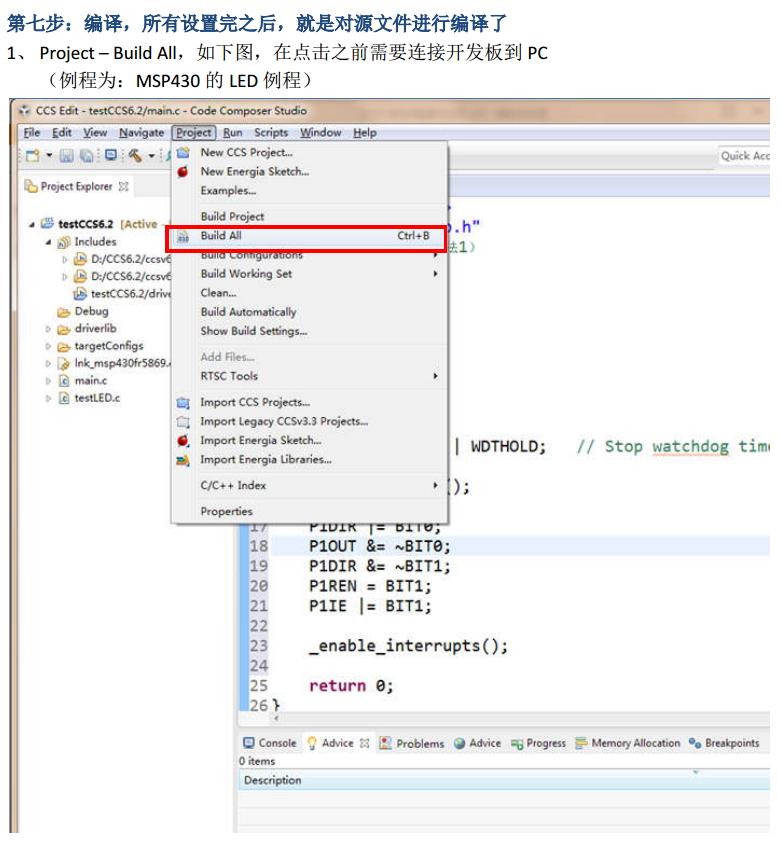
Task: Expand the first D:/CCS6.2 include path
Action: tap(65, 259)
